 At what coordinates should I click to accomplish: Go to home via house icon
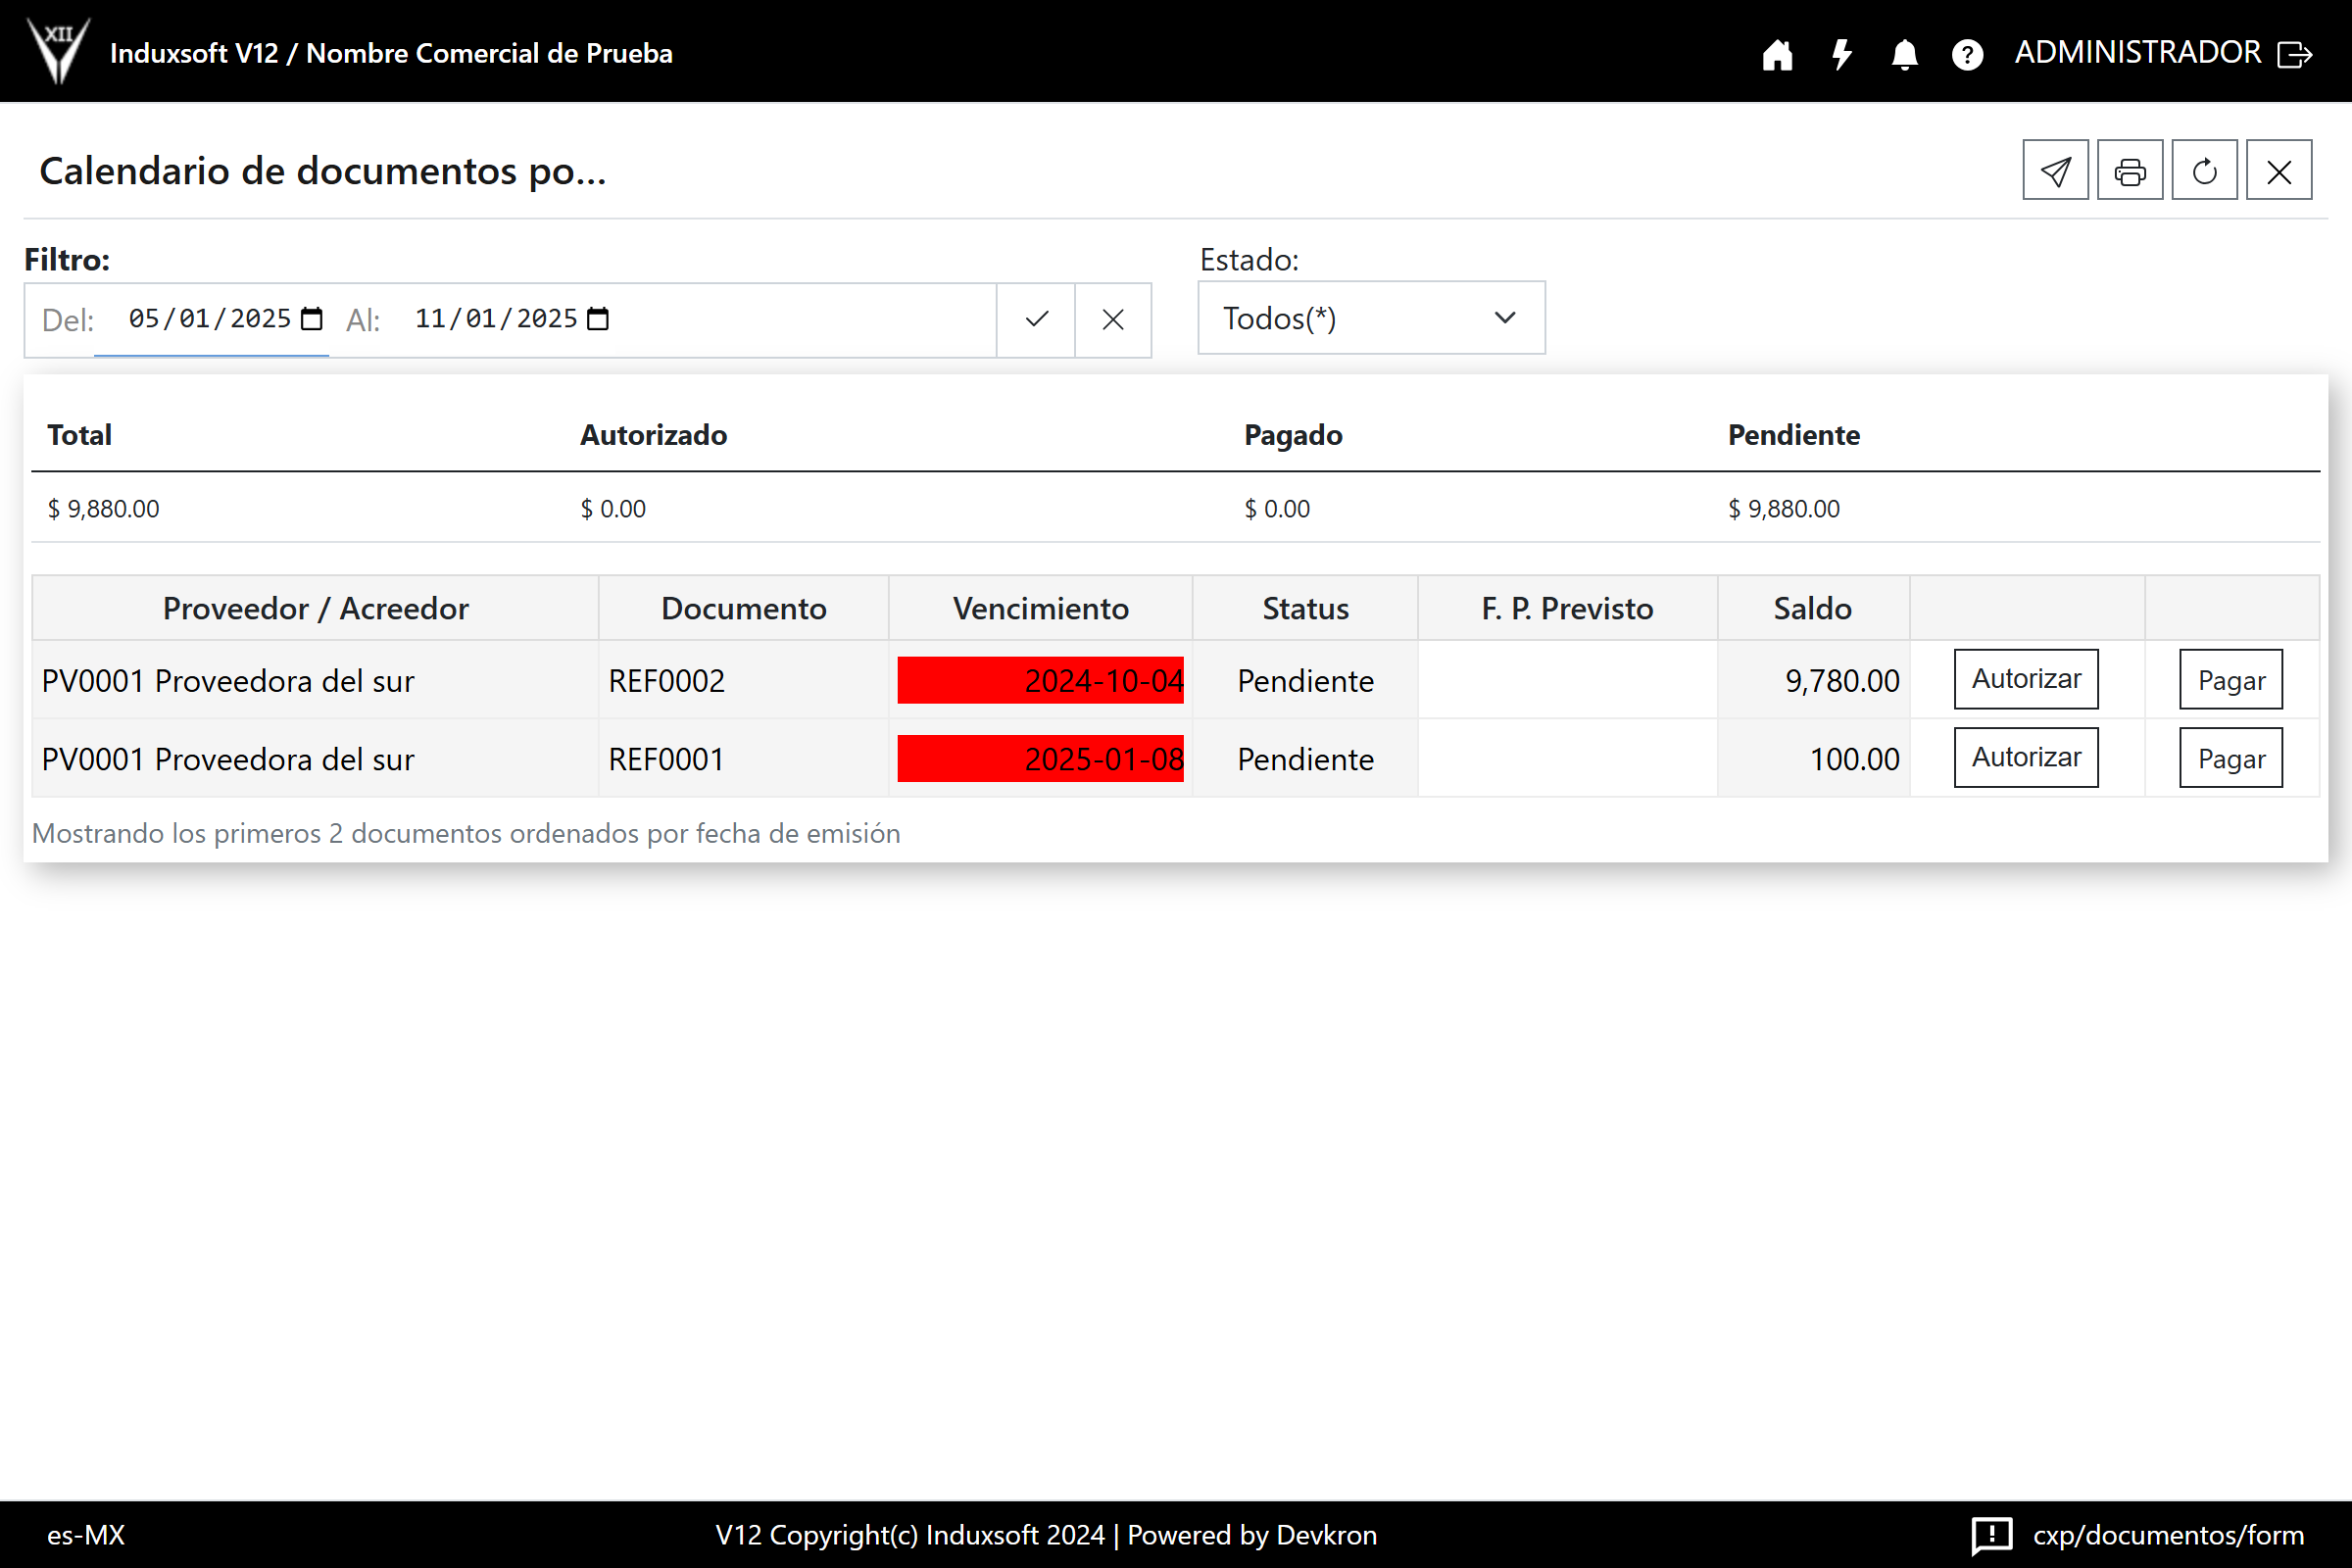[x=1777, y=54]
